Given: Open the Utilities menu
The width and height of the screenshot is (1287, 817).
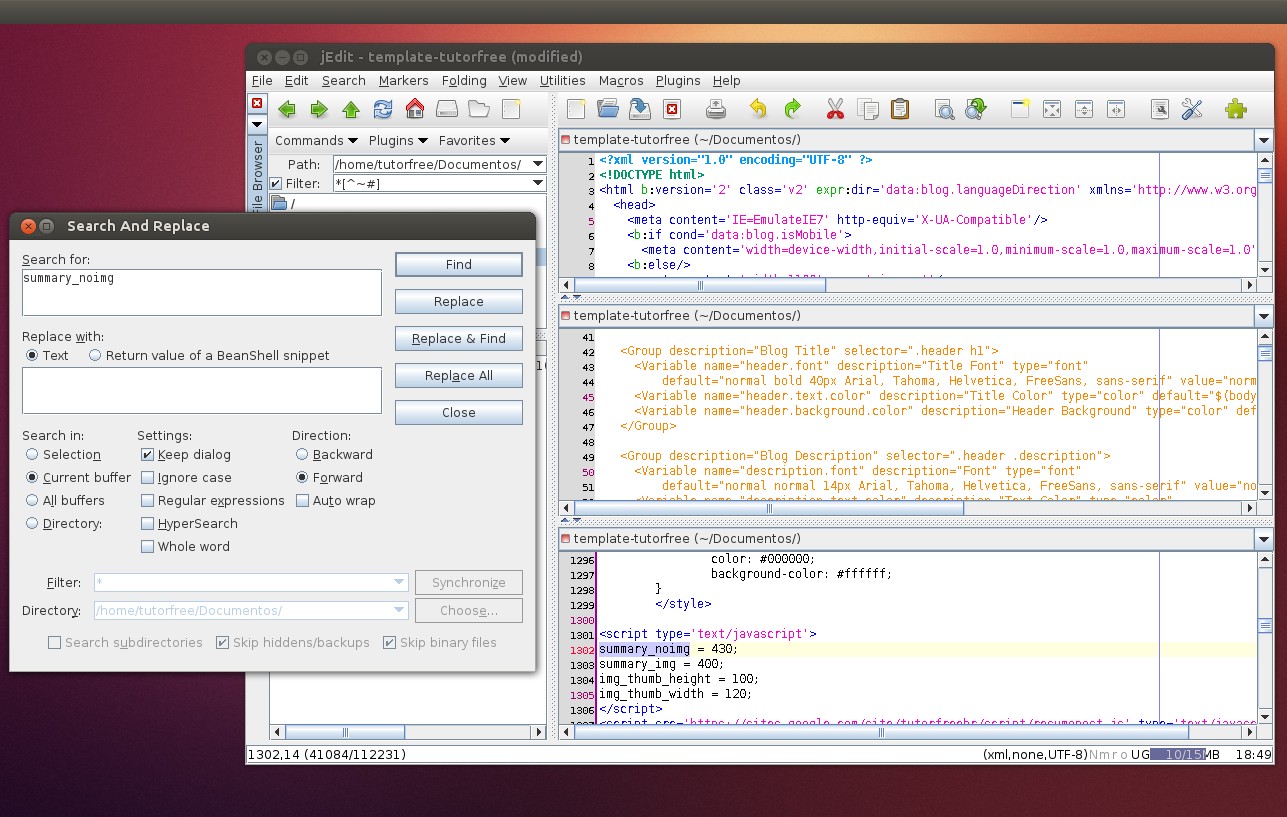Looking at the screenshot, I should pos(562,81).
